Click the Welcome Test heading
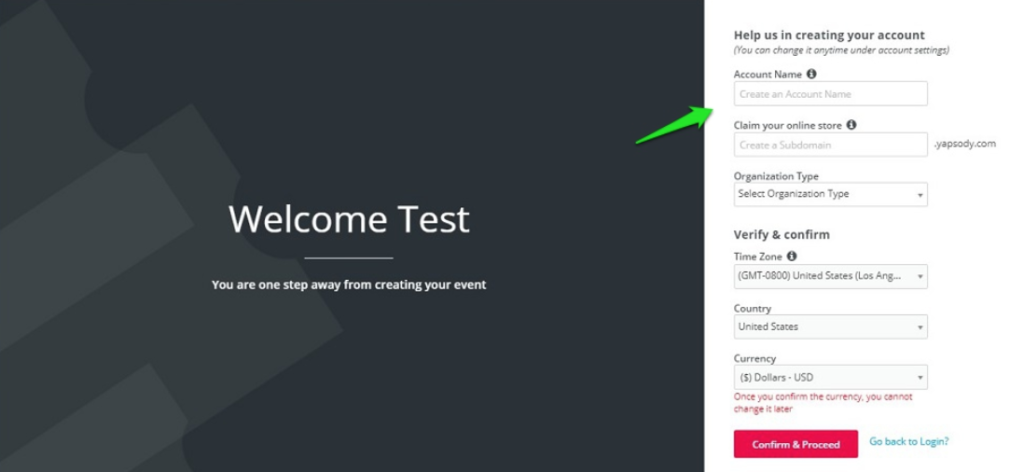The image size is (1024, 472). [349, 219]
